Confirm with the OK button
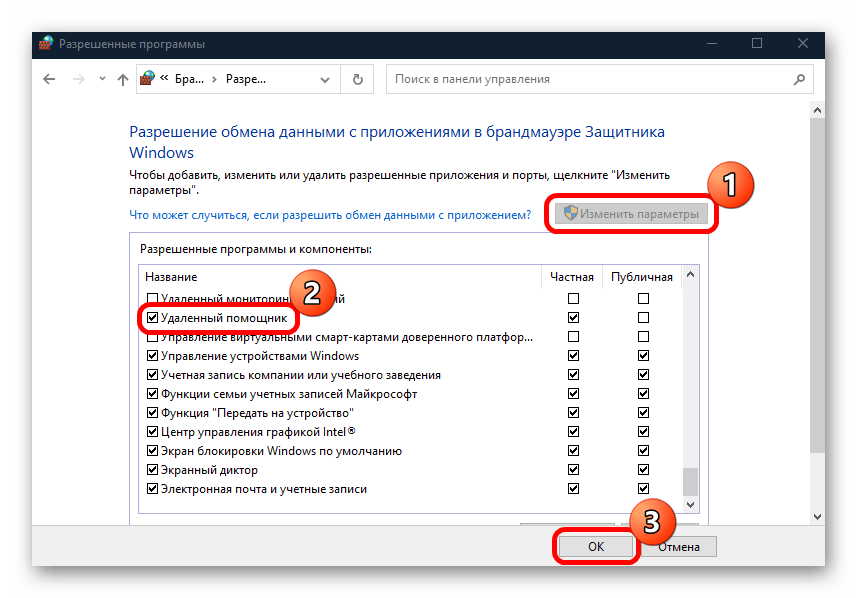The width and height of the screenshot is (857, 598). pos(596,547)
